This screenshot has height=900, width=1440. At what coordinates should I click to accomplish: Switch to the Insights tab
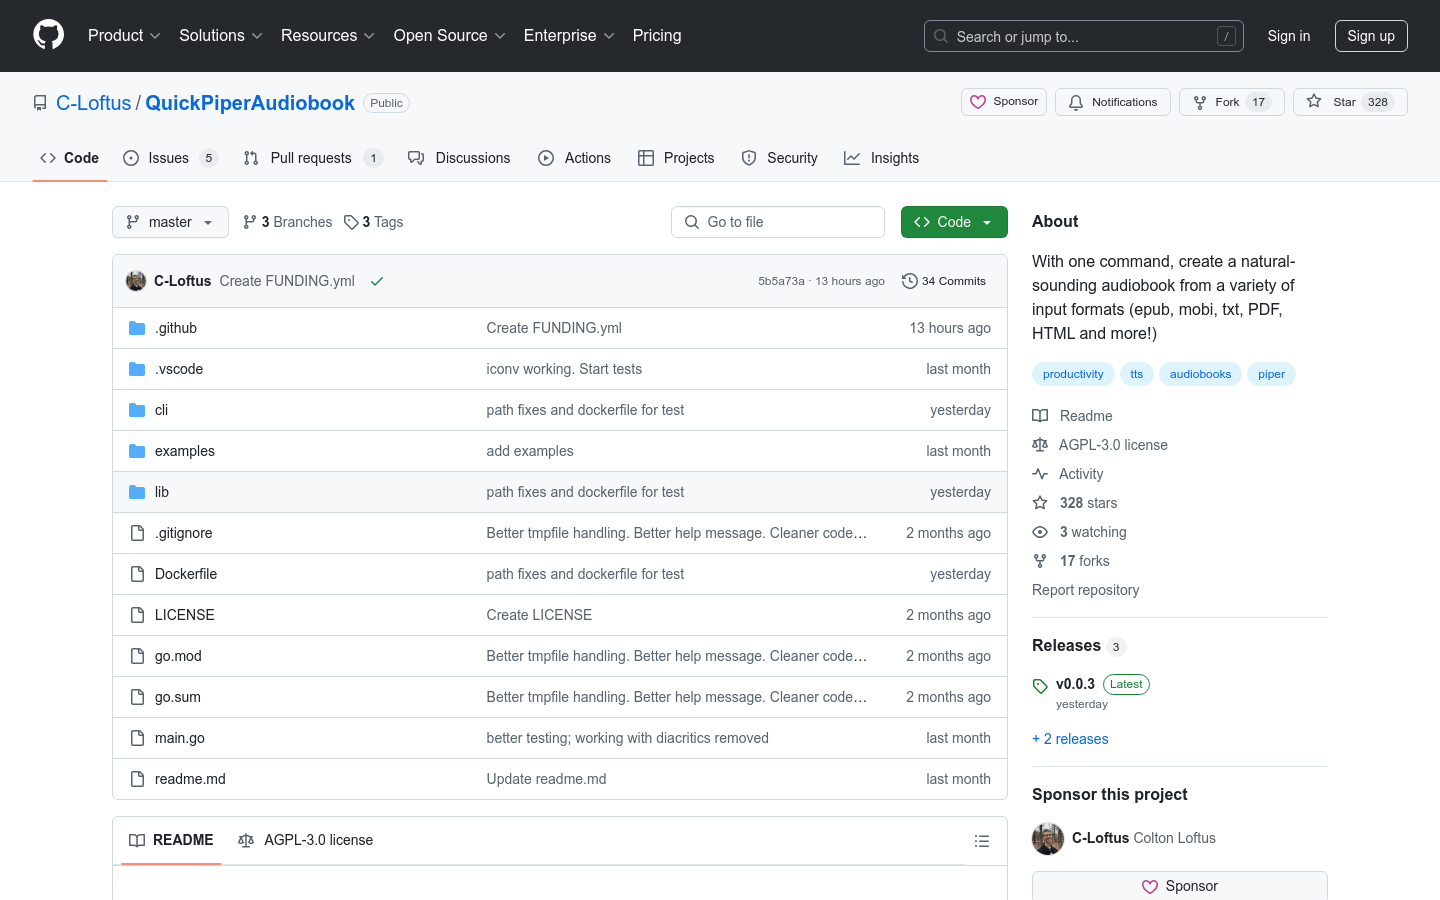coord(881,158)
